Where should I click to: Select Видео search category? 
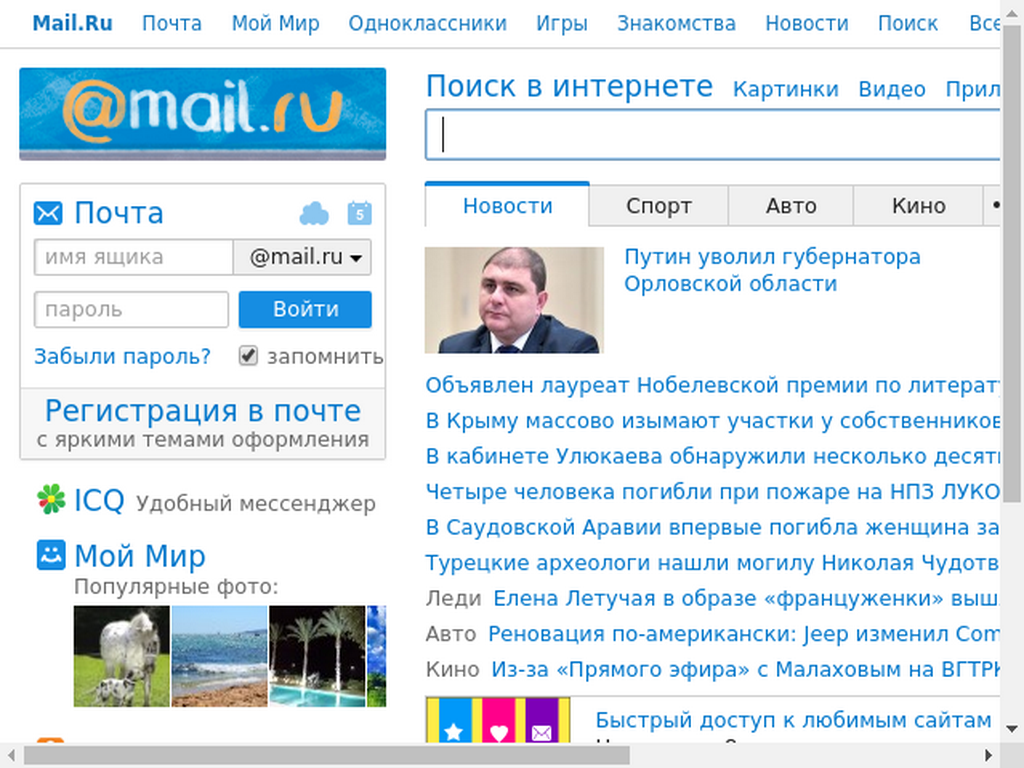[x=892, y=89]
